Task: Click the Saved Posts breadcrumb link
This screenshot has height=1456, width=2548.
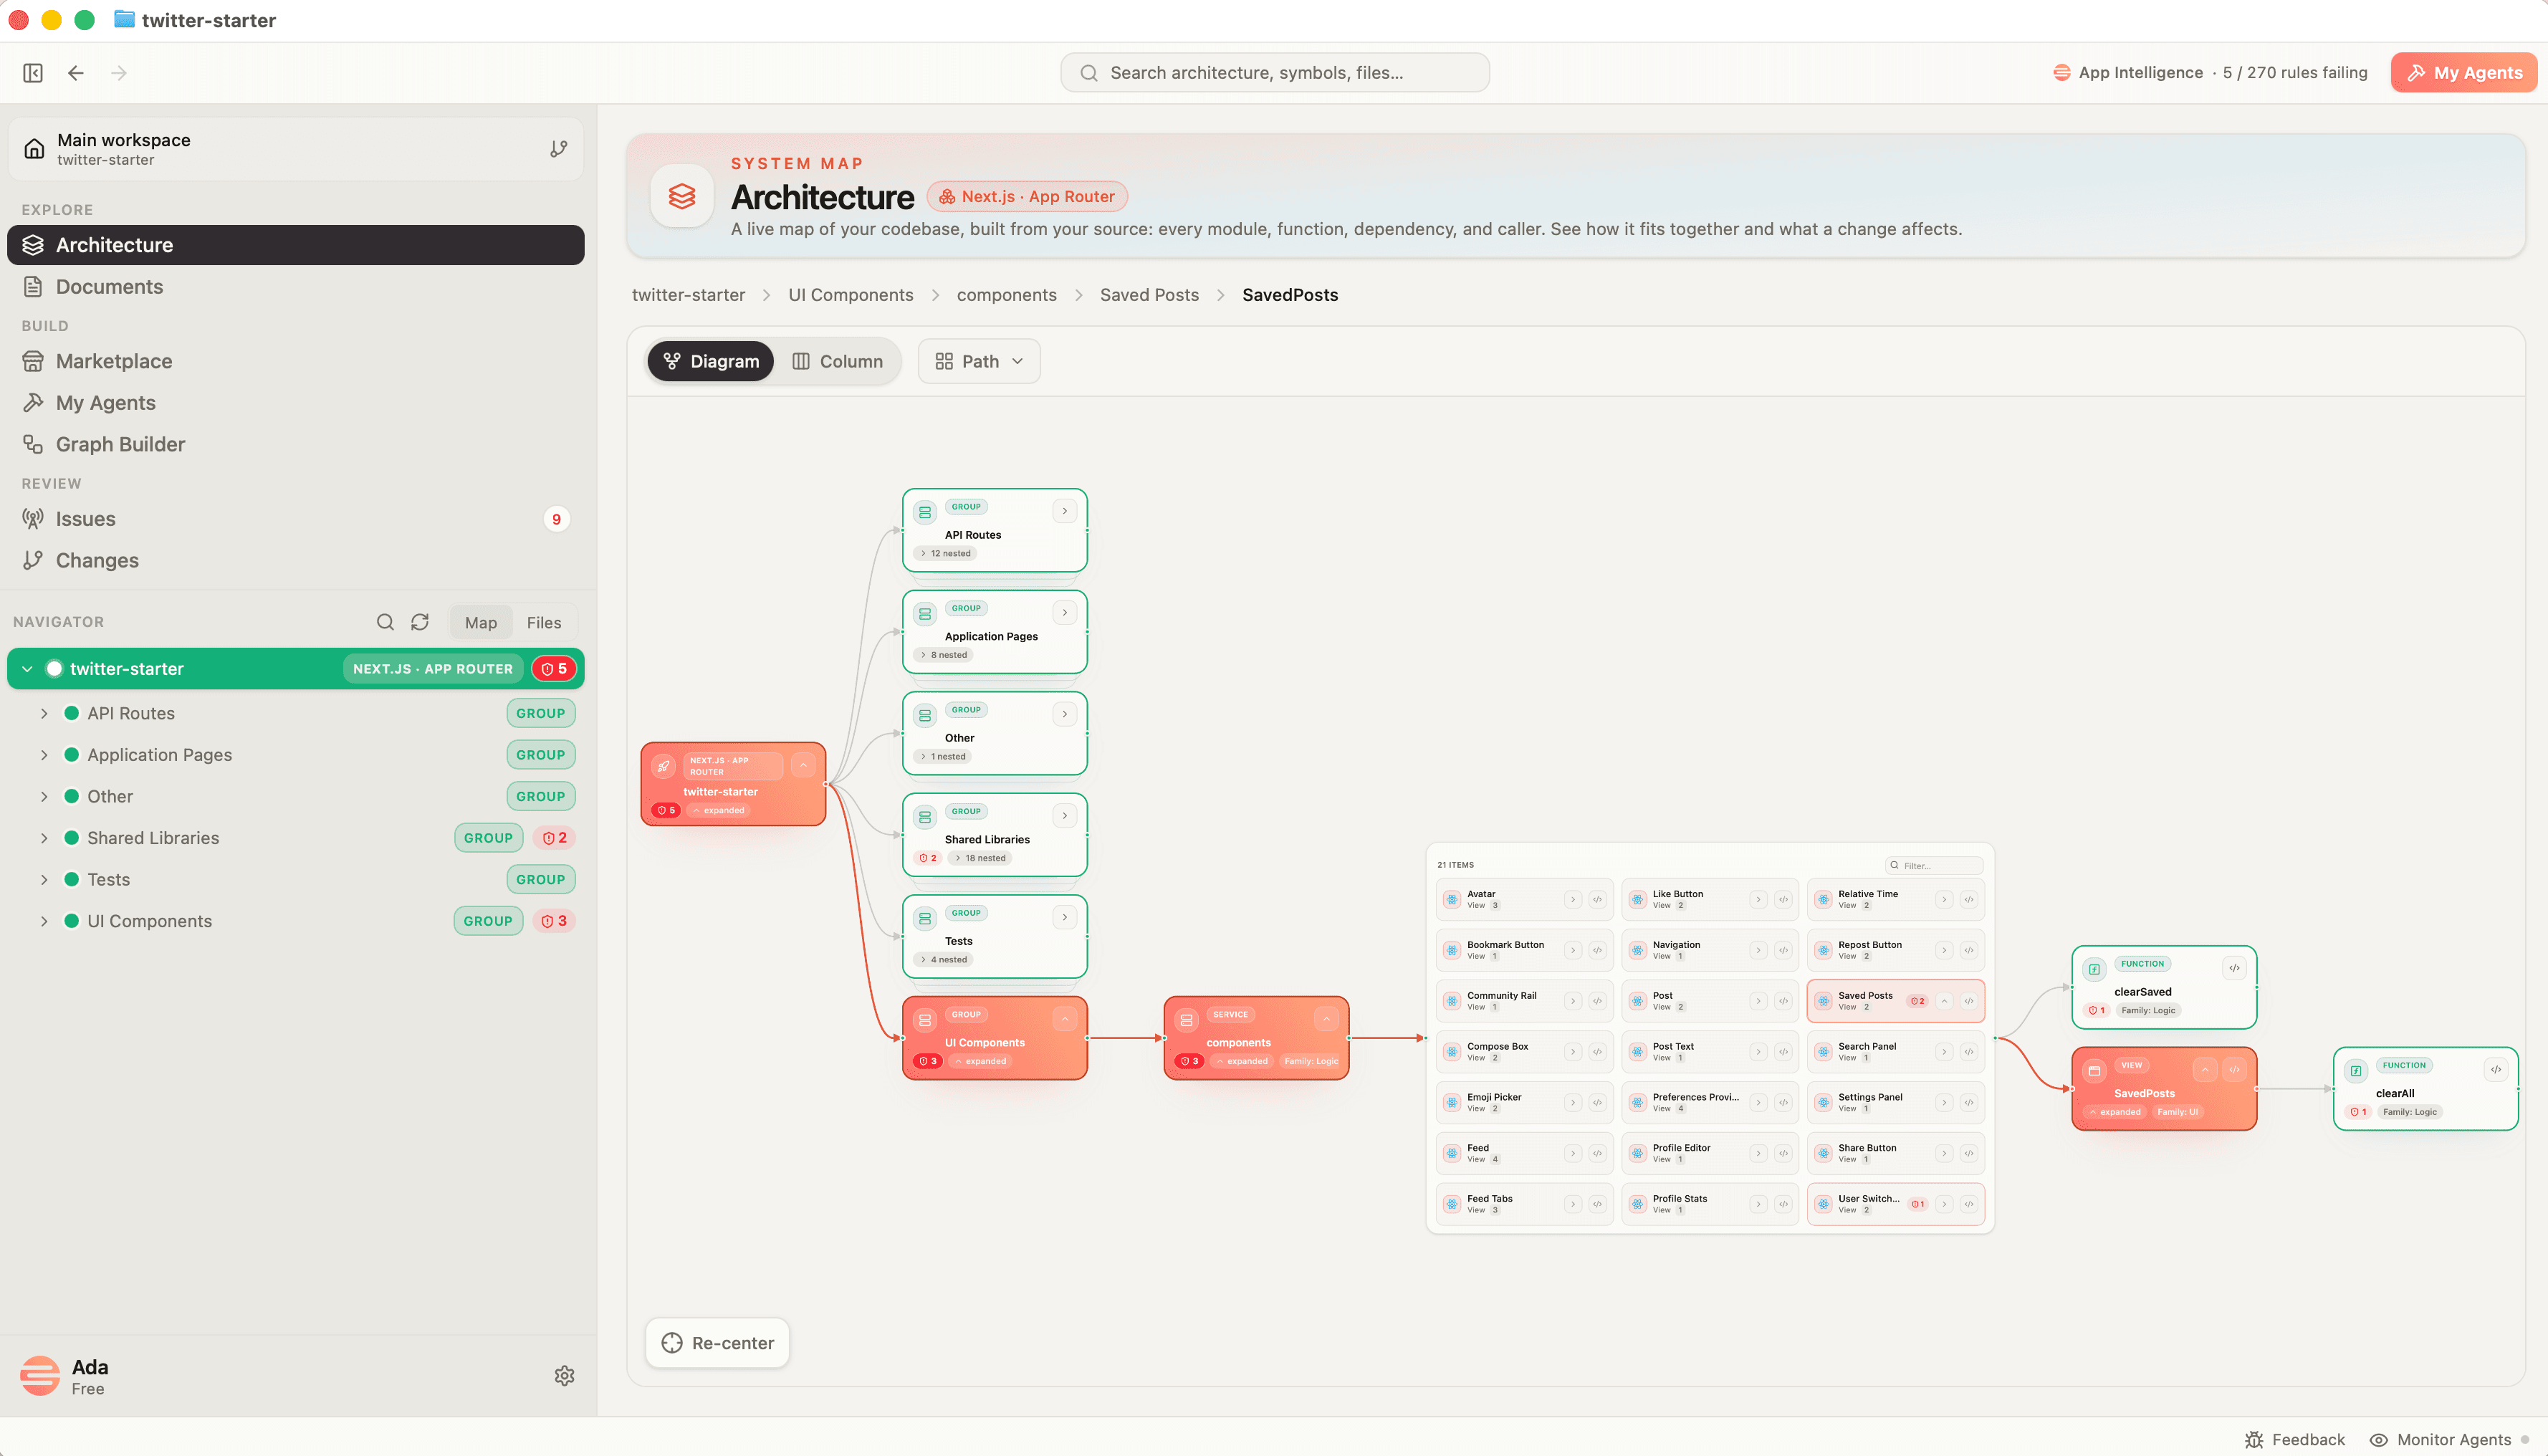Action: 1149,295
